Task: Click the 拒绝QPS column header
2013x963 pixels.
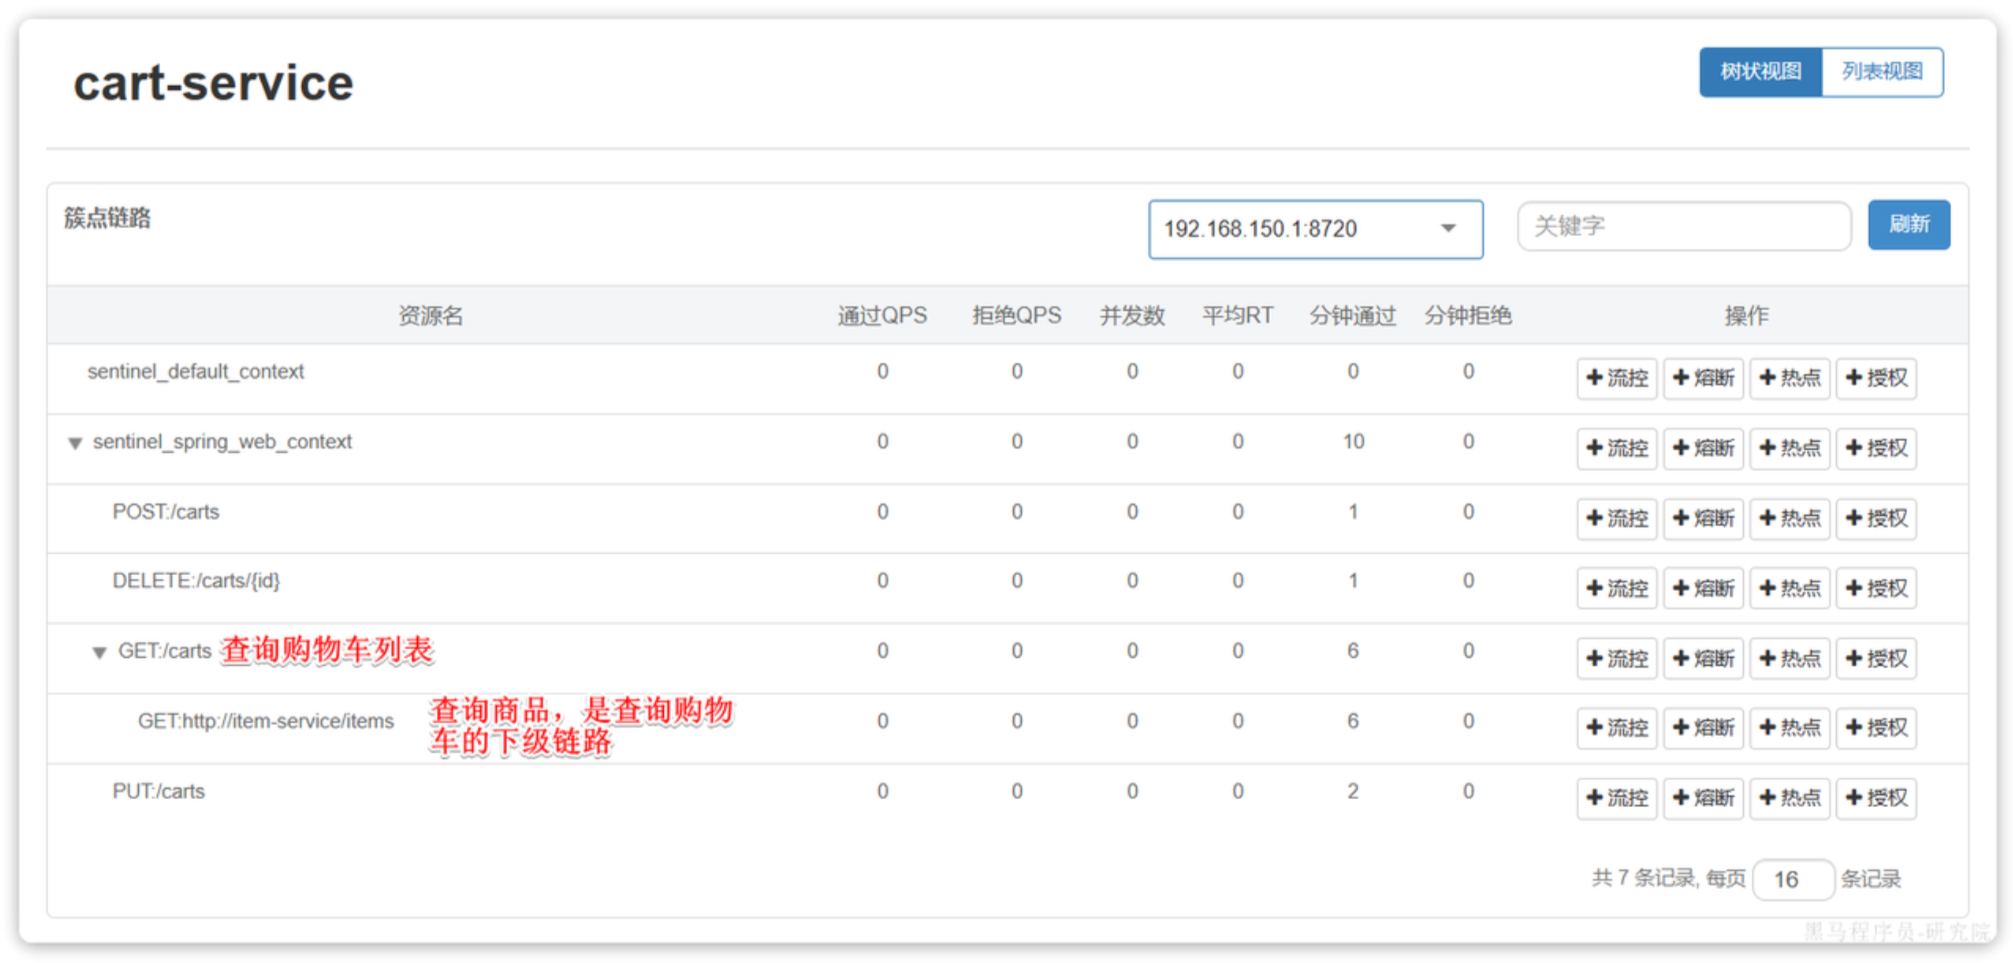Action: 1016,316
